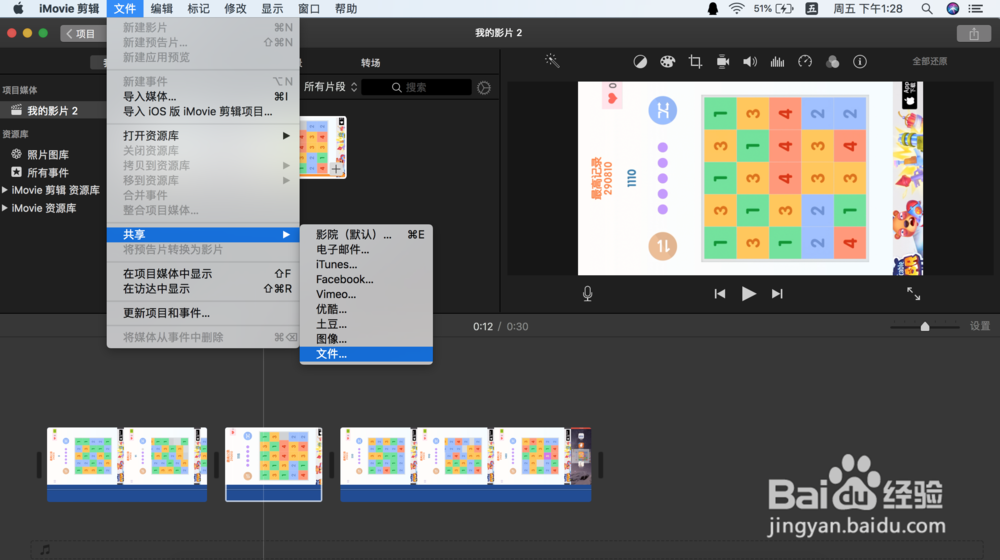Screen dimensions: 1000x560
Task: Choose iTunes... share option
Action: click(x=366, y=264)
